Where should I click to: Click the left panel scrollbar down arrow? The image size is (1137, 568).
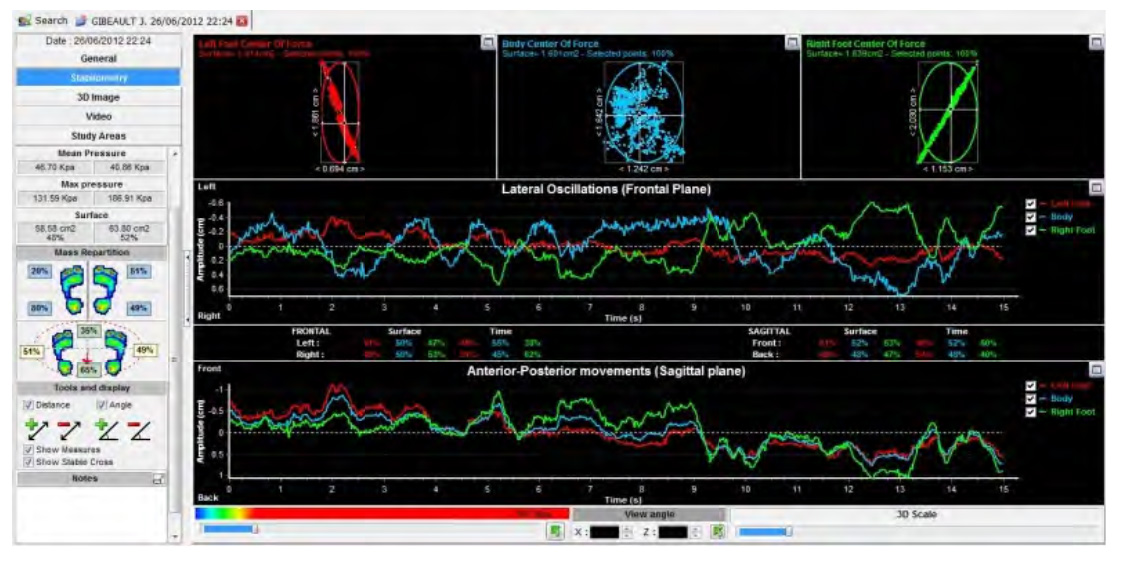173,537
